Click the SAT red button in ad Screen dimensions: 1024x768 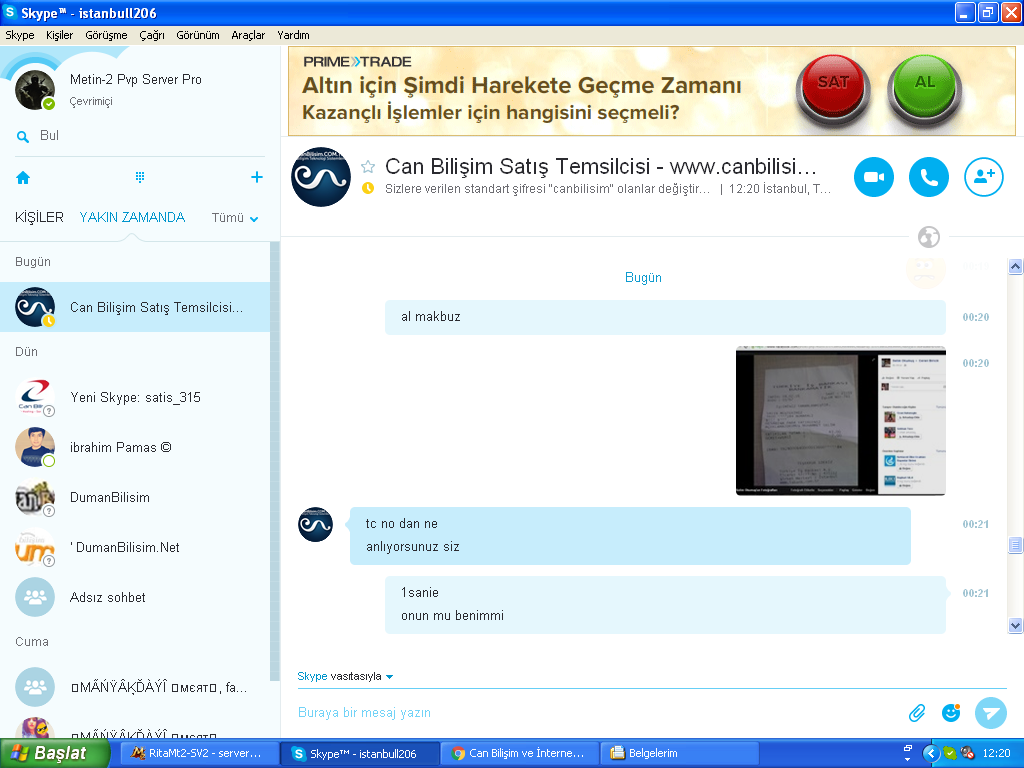pyautogui.click(x=833, y=88)
